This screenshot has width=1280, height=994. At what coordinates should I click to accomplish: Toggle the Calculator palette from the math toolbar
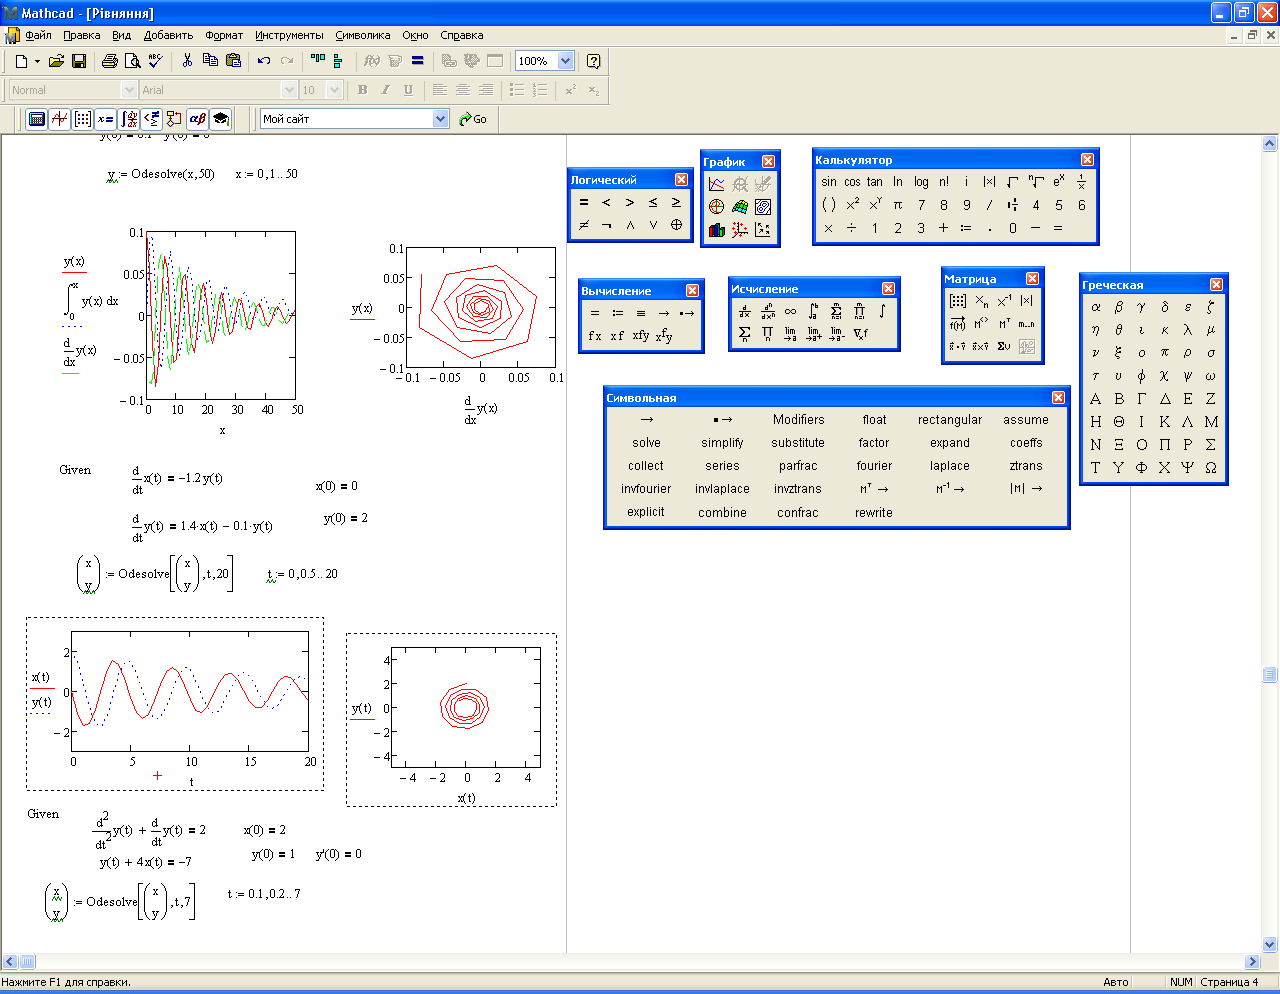[36, 119]
